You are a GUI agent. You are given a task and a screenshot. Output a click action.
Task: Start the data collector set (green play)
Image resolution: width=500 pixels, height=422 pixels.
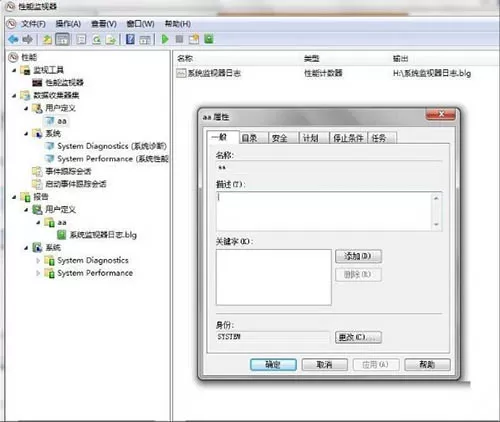pos(165,39)
